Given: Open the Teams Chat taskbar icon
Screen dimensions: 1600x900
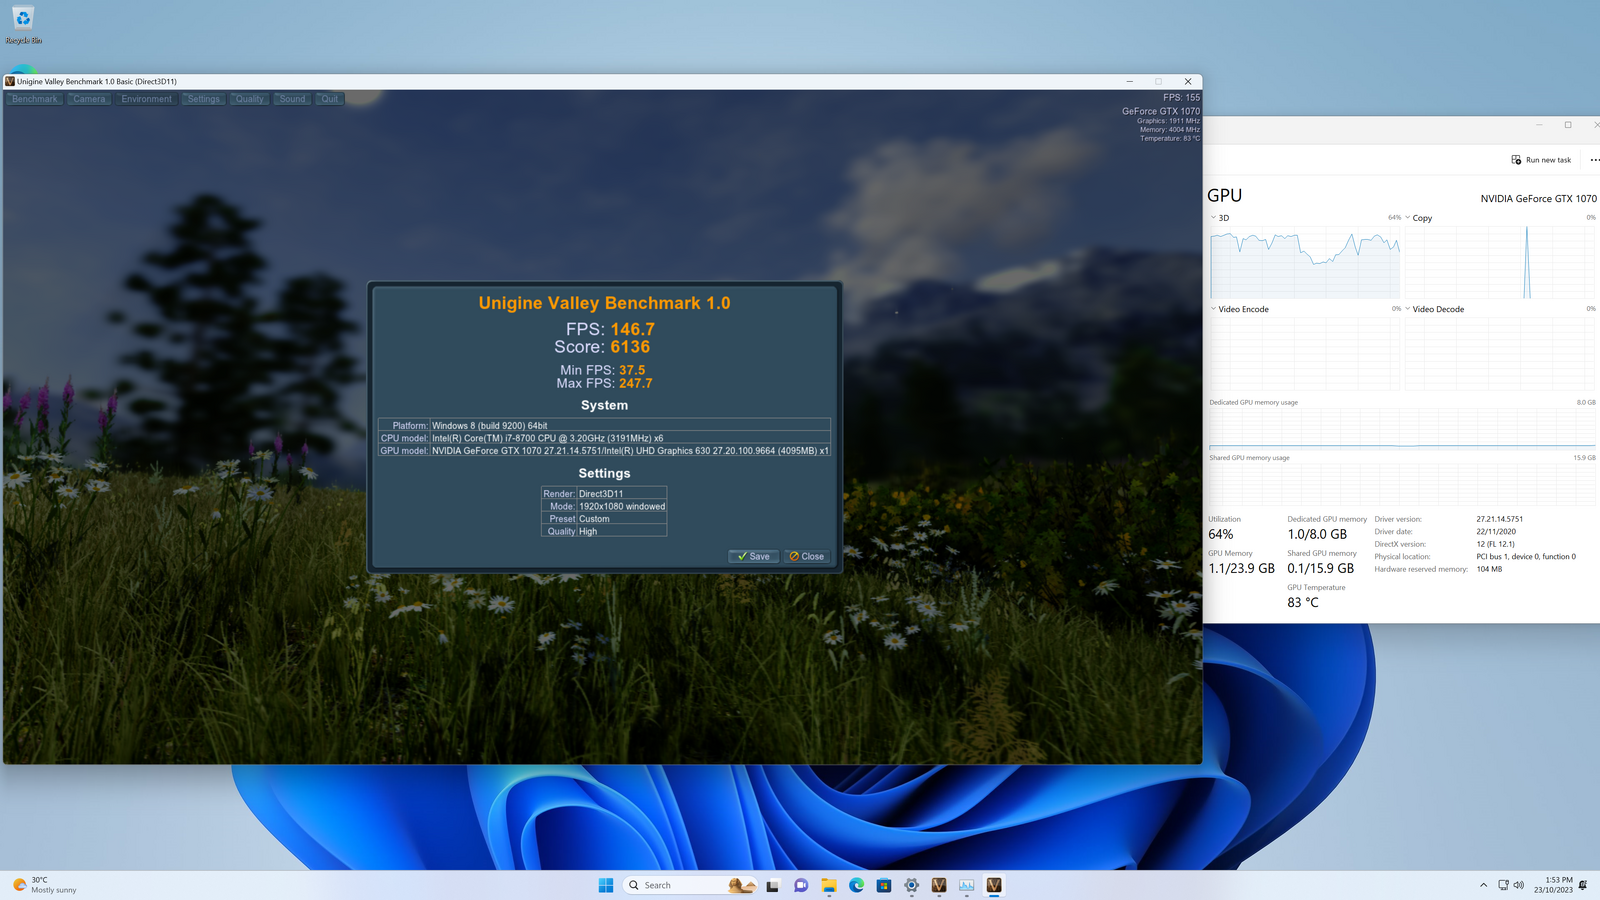Looking at the screenshot, I should (800, 885).
